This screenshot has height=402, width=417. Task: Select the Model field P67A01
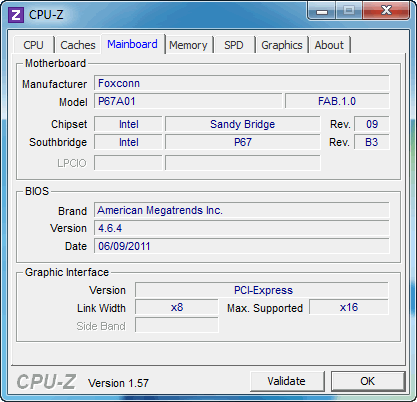(188, 101)
